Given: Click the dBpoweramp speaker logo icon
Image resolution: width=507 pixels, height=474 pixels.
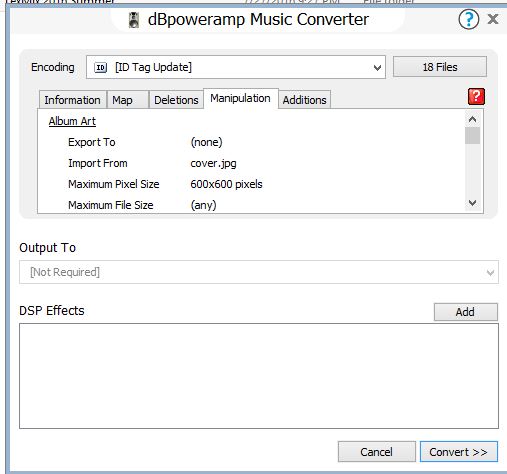Looking at the screenshot, I should pos(134,20).
